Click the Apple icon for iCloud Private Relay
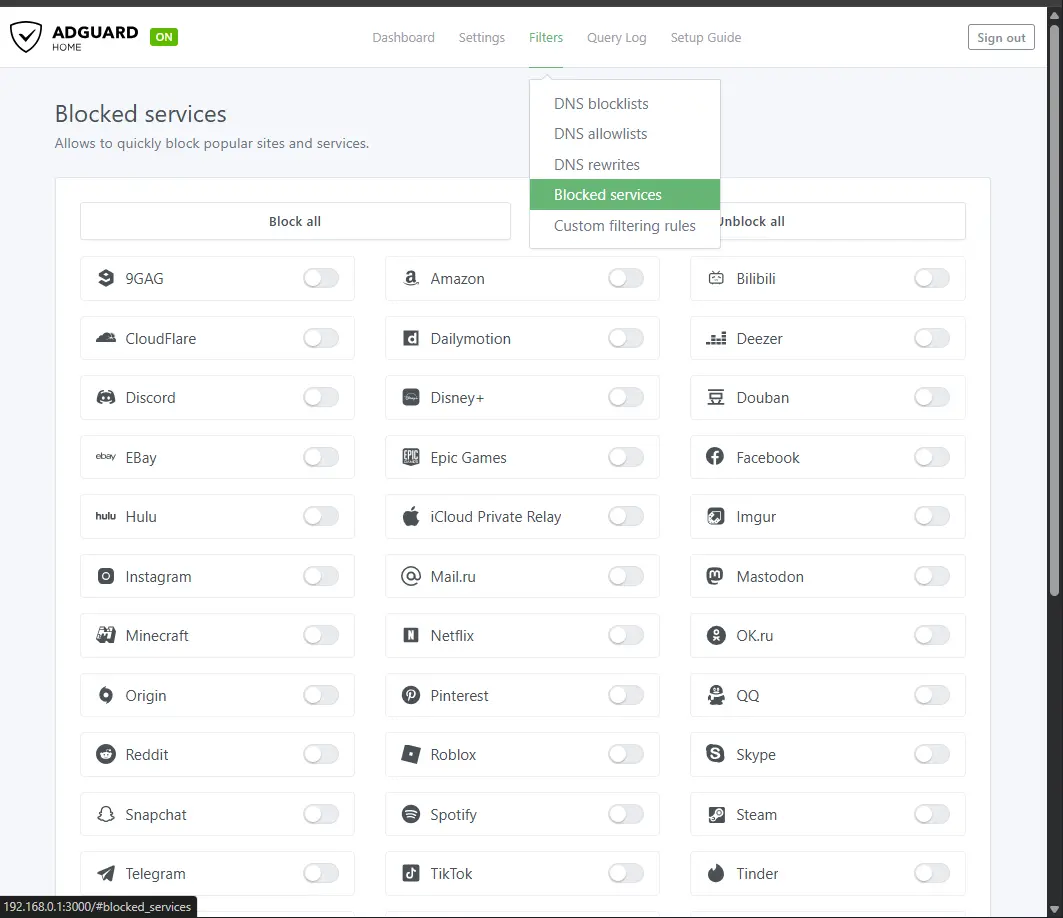Viewport: 1063px width, 918px height. (411, 516)
